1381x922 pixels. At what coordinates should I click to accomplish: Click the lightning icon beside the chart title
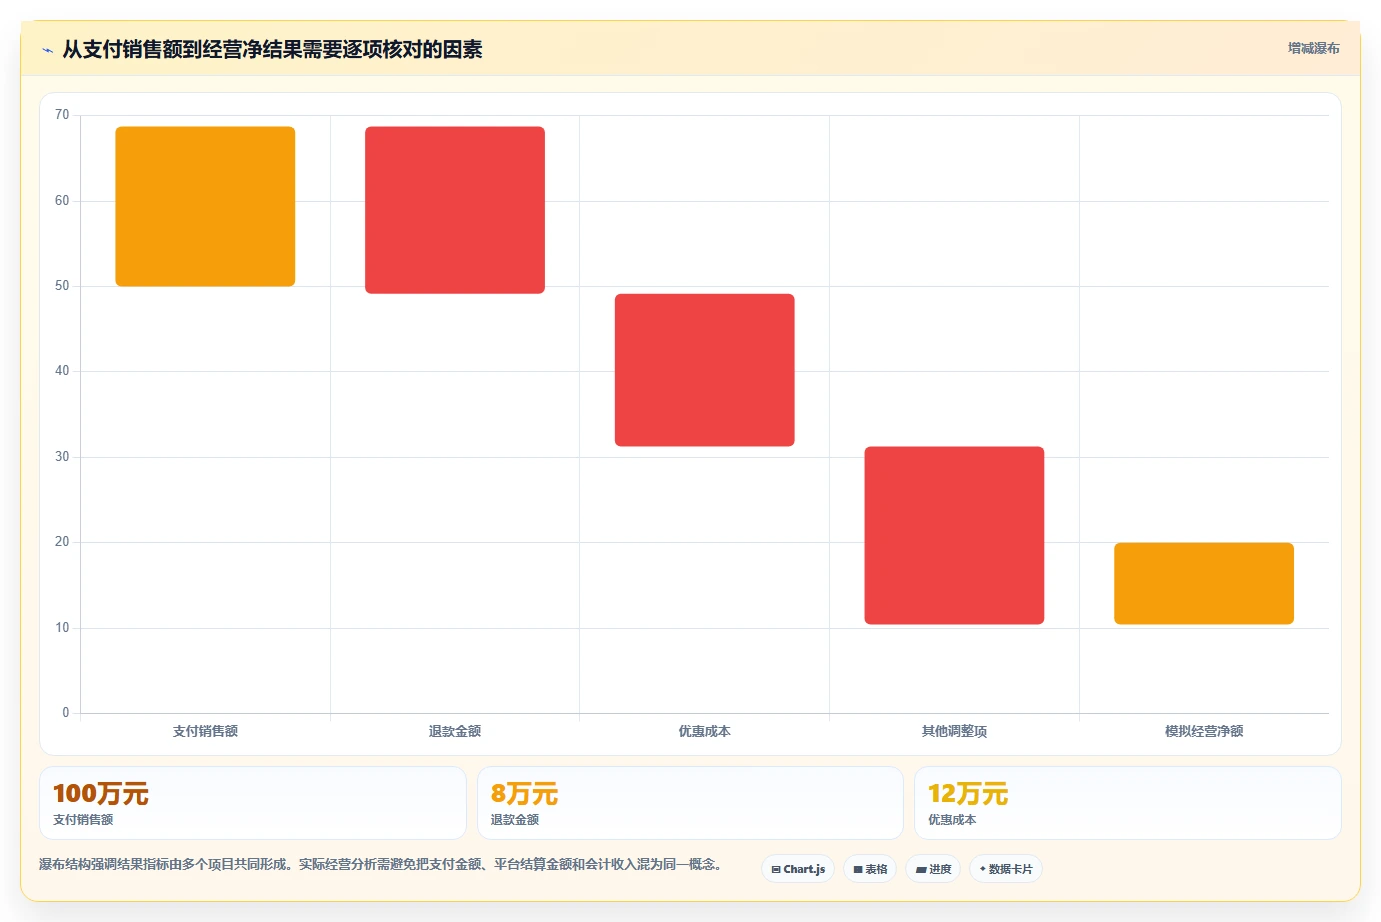47,50
